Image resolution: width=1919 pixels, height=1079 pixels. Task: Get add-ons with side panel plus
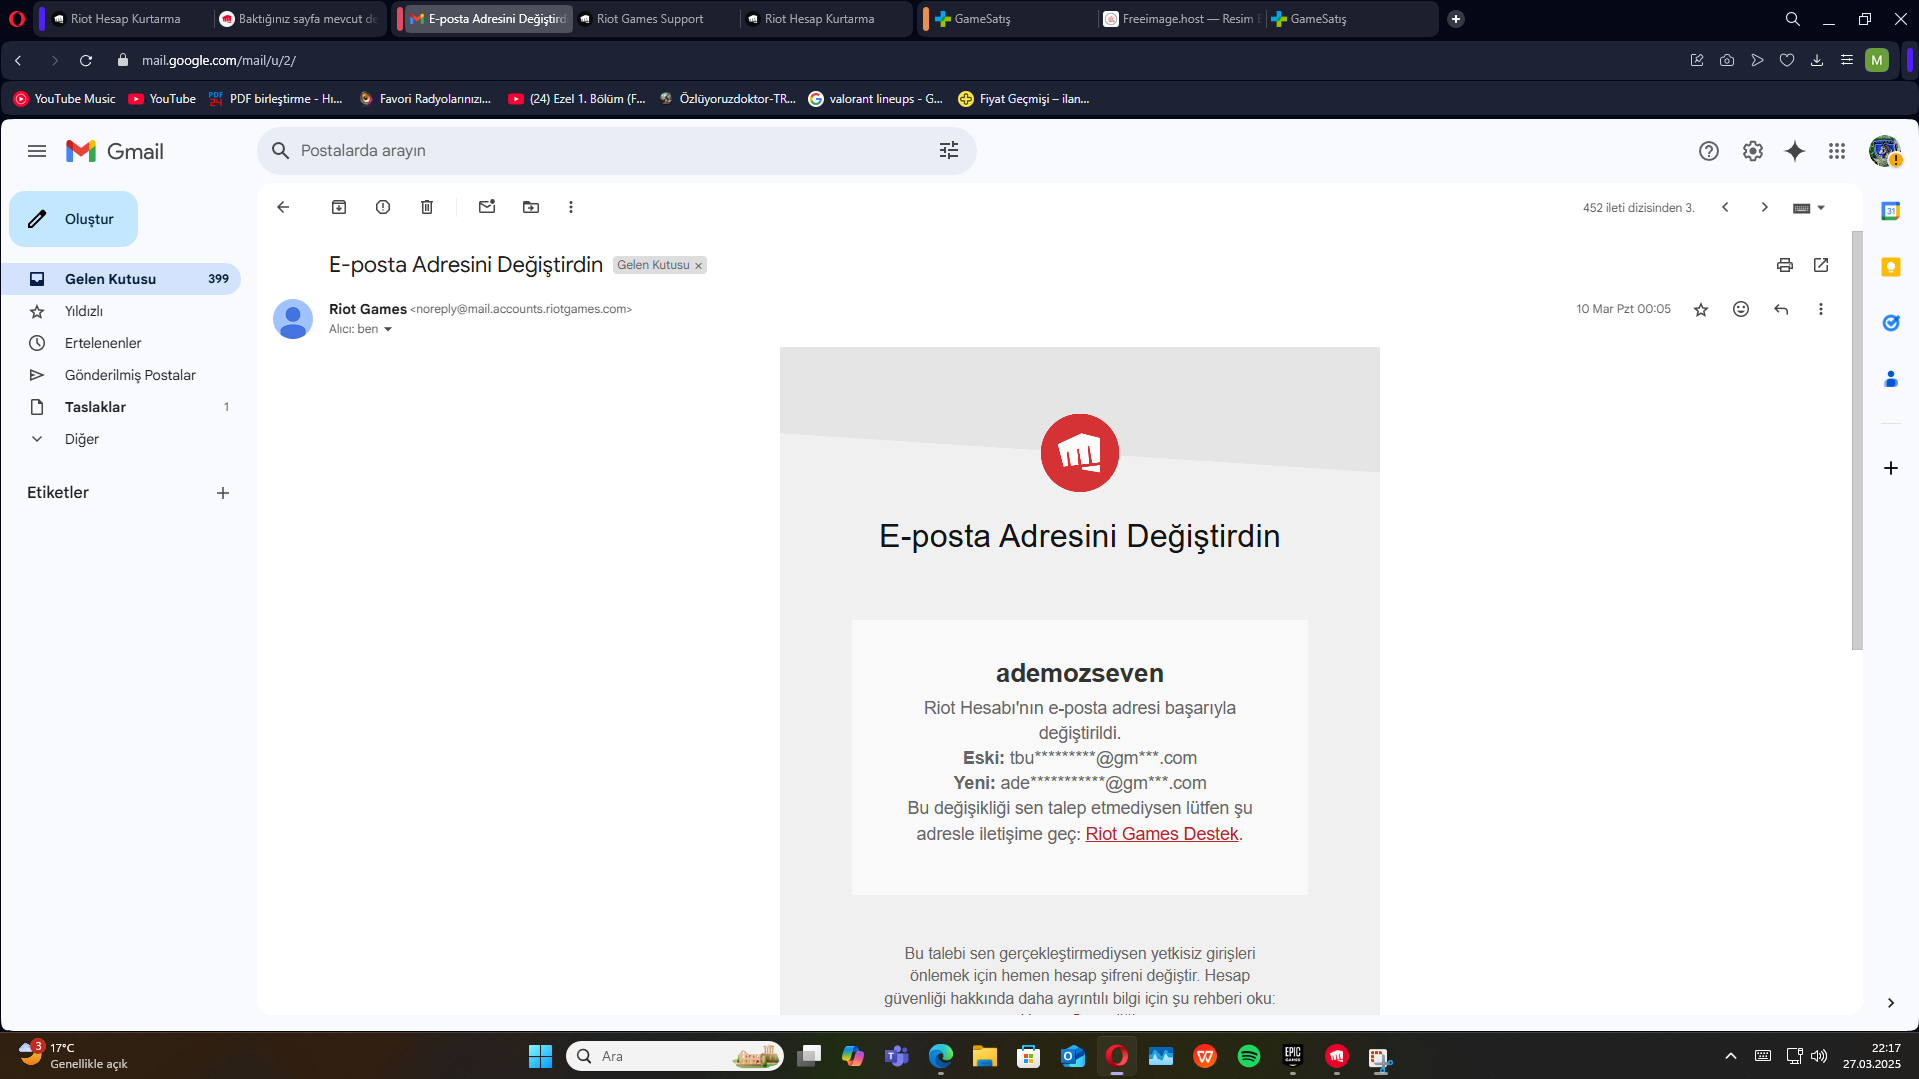tap(1891, 468)
